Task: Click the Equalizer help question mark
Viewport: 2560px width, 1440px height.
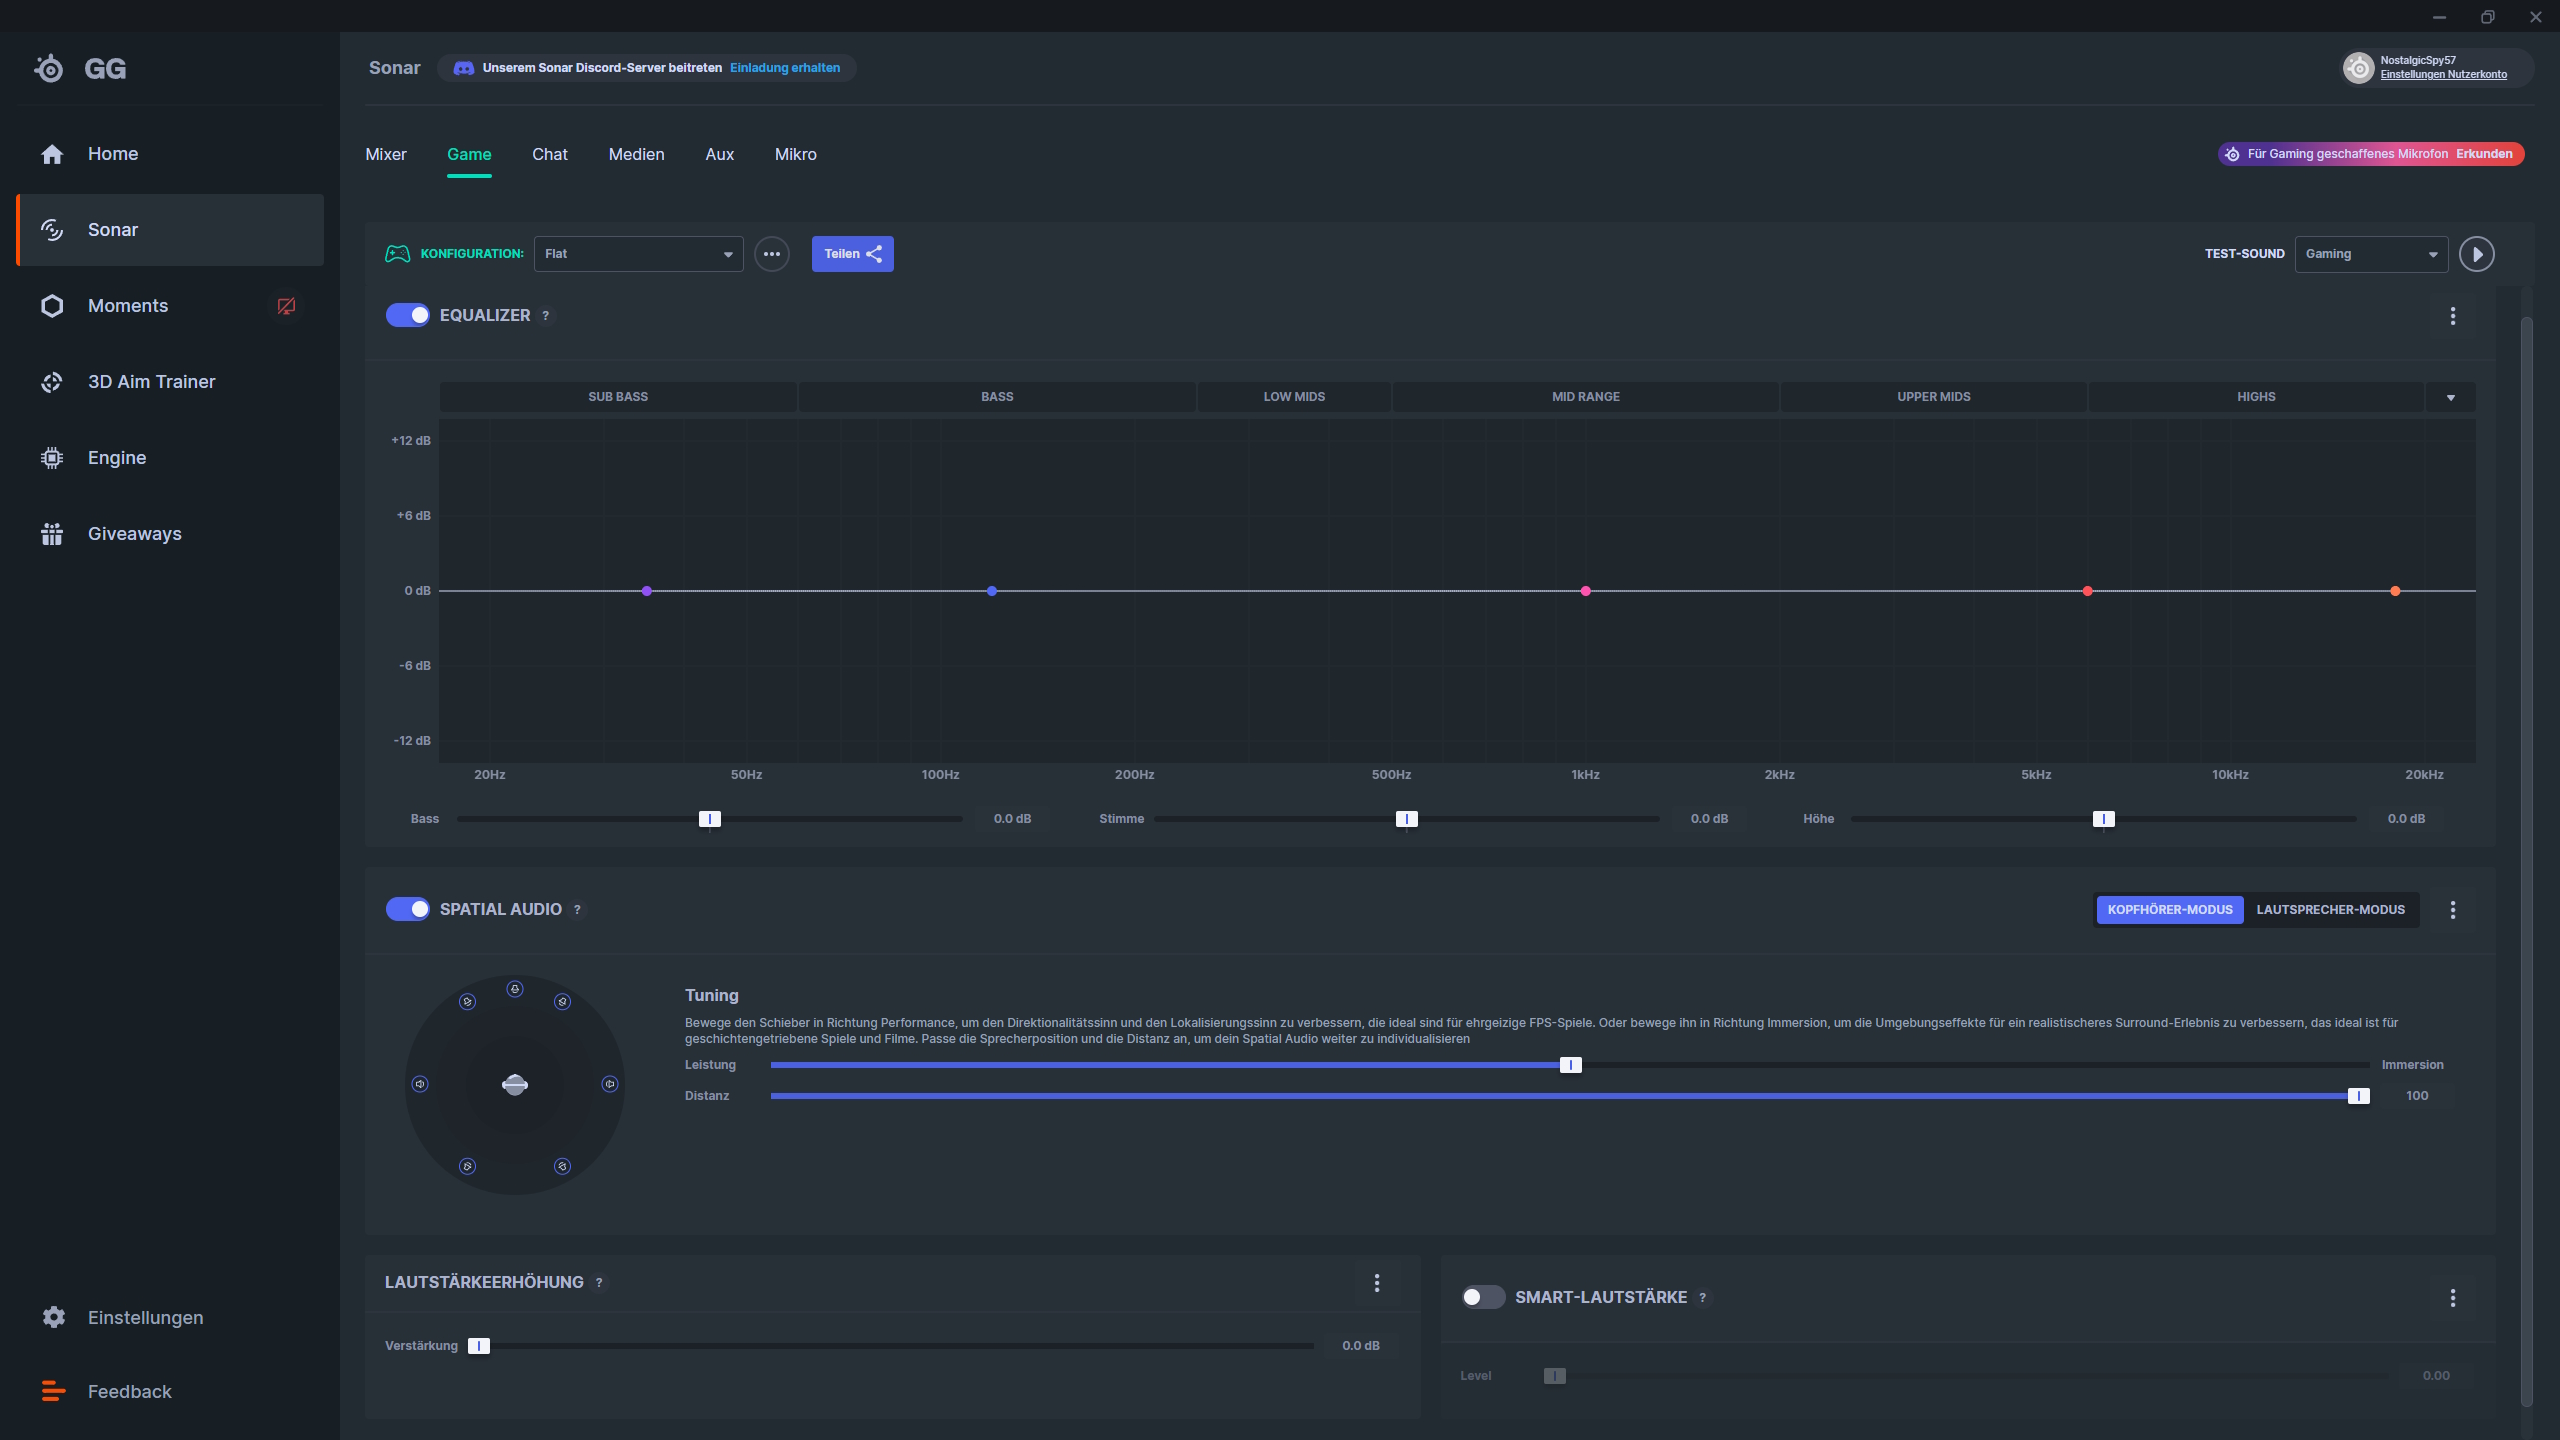Action: [x=545, y=316]
